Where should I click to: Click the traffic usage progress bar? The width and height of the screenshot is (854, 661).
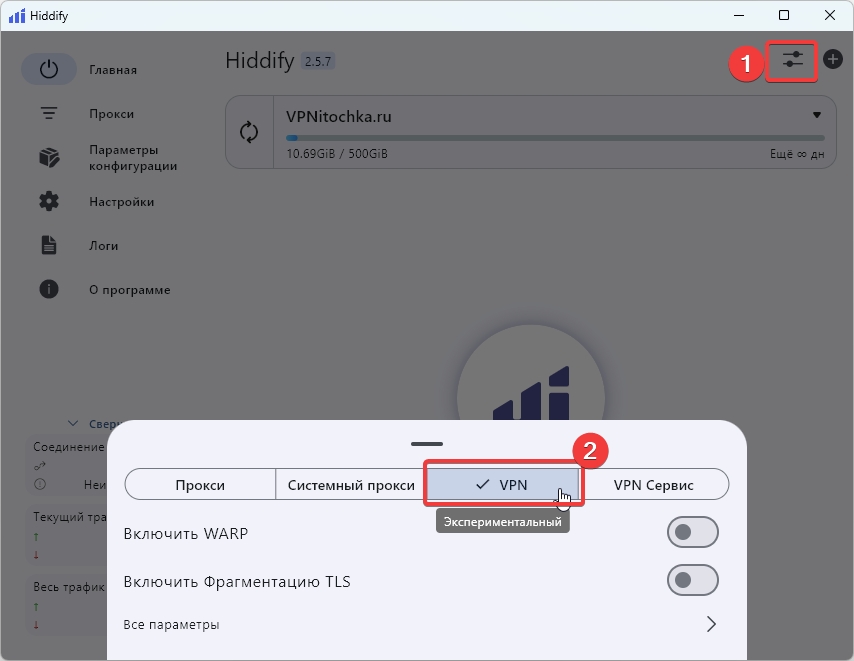pos(555,138)
